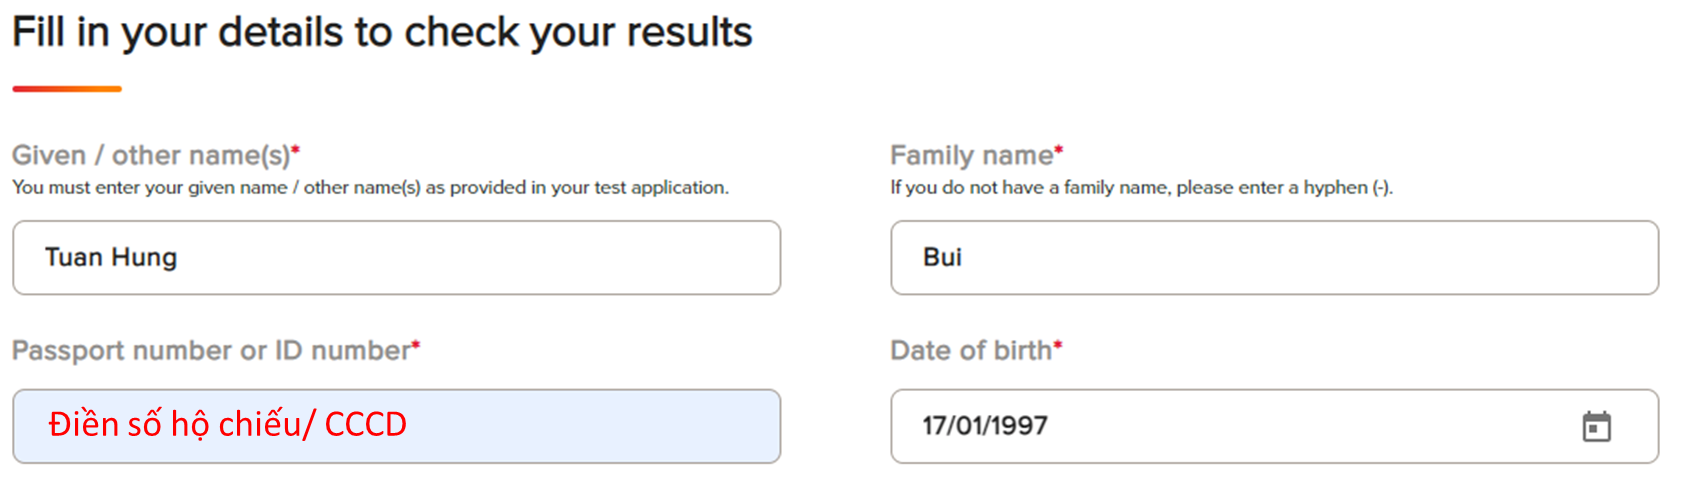The width and height of the screenshot is (1686, 481).
Task: Activate the highlighted passport or ID number field
Action: pyautogui.click(x=397, y=426)
